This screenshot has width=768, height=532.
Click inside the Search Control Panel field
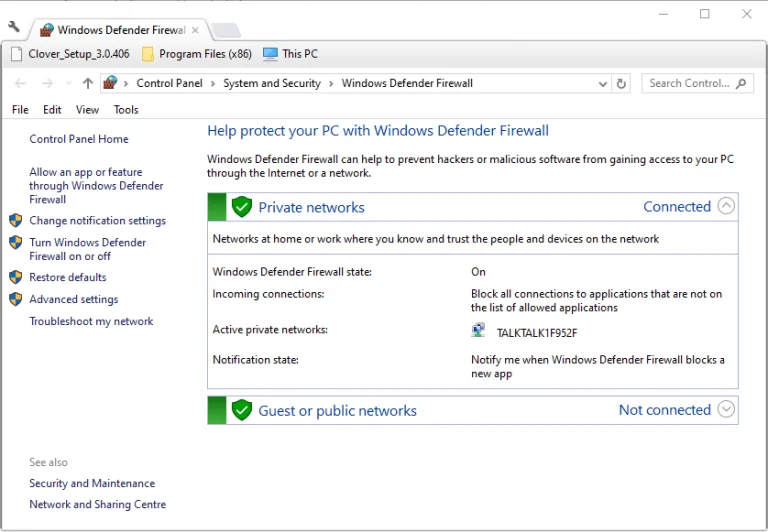pos(688,84)
